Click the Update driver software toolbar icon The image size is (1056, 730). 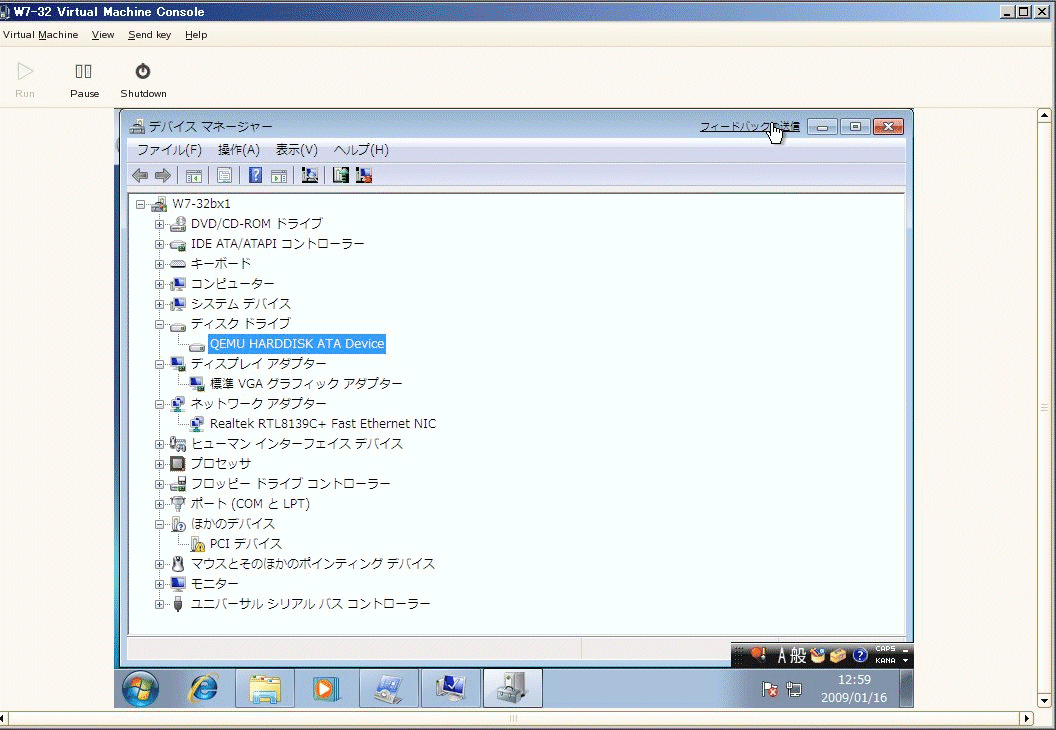tap(341, 175)
